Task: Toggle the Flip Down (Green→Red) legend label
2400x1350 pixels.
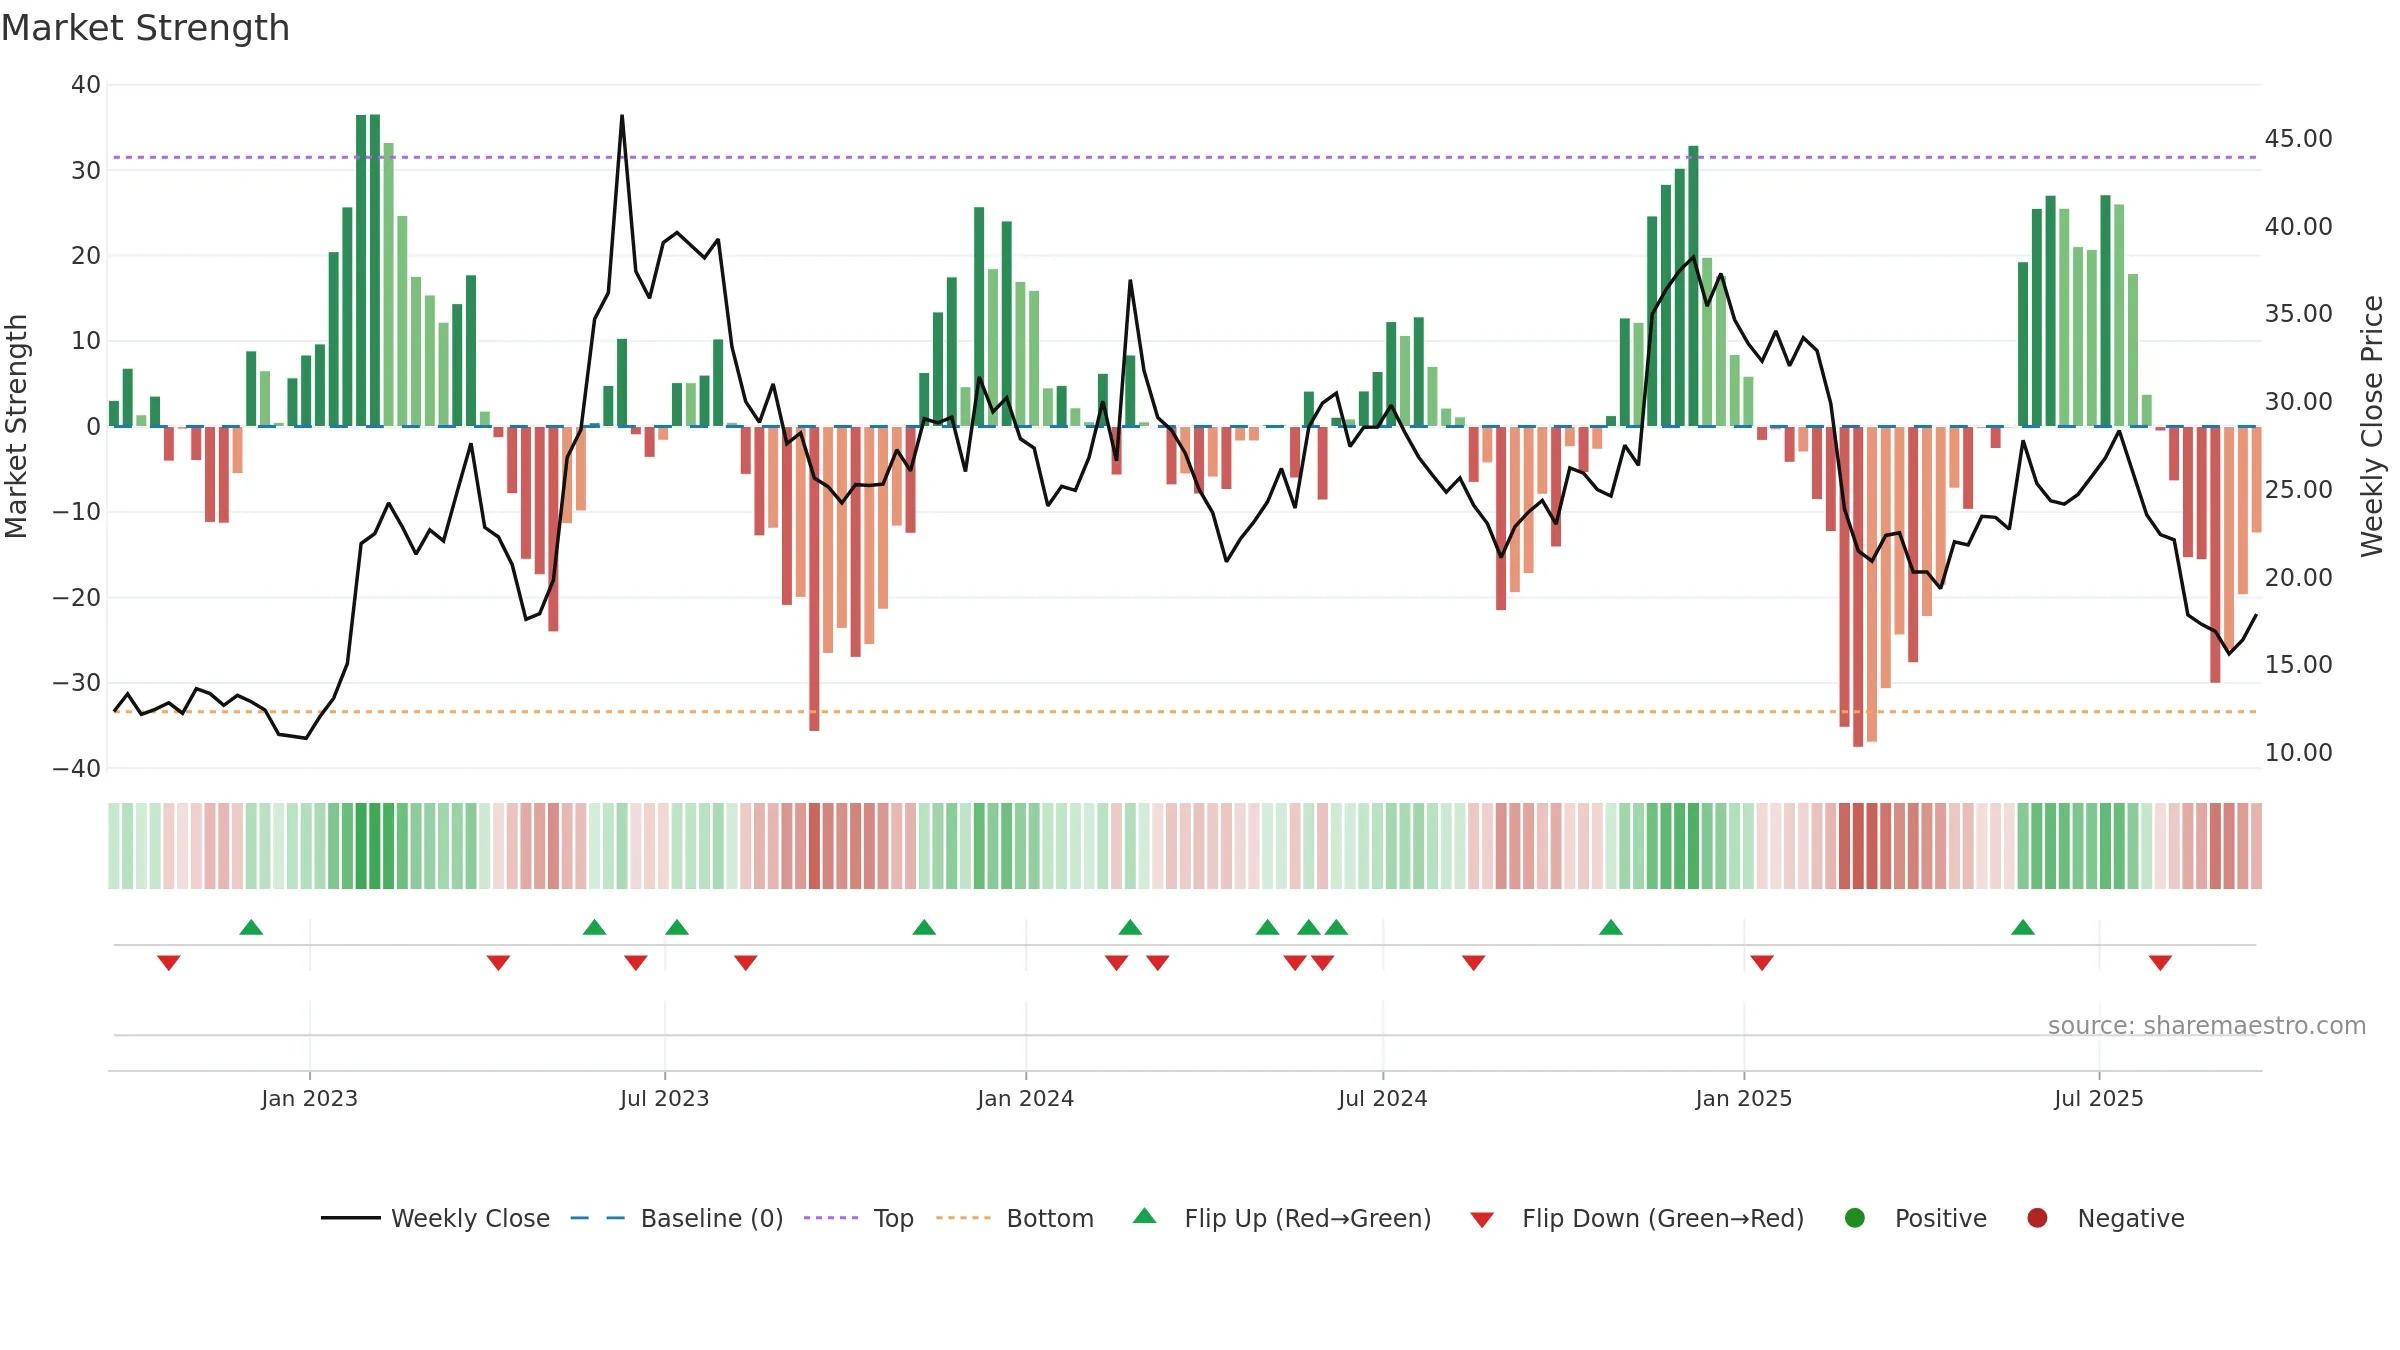Action: 1663,1218
